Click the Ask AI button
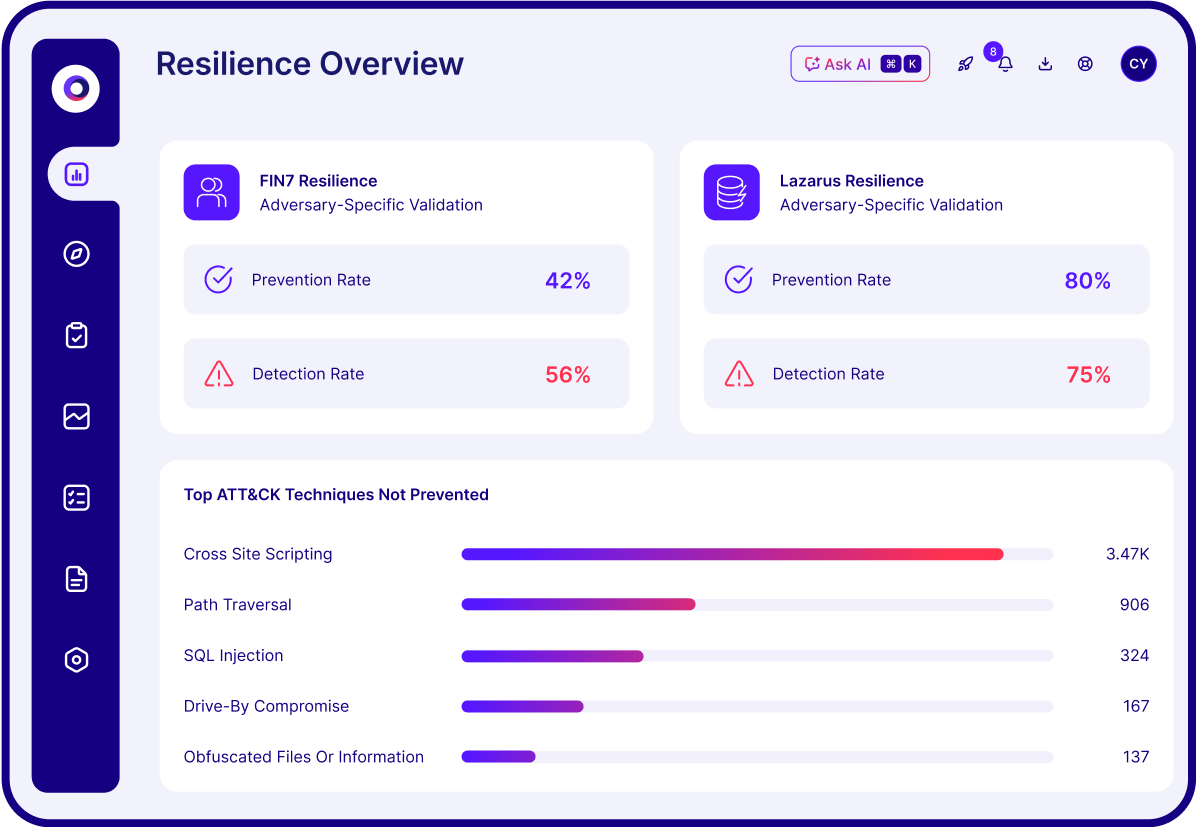The height and width of the screenshot is (827, 1196). coord(860,64)
